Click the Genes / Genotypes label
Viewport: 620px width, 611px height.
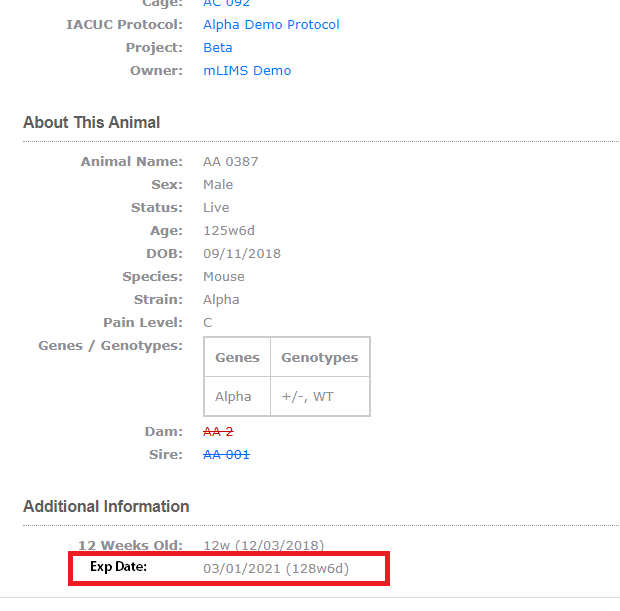pyautogui.click(x=111, y=346)
